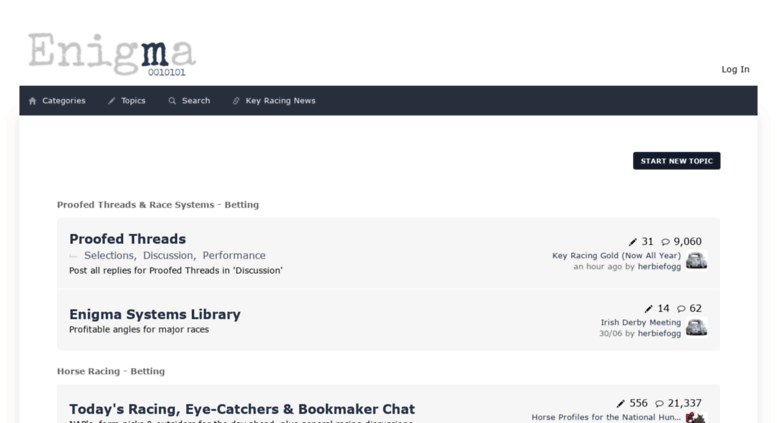Click the 'an hour ago' timestamp
Screen dimensions: 777x423
tap(598, 266)
